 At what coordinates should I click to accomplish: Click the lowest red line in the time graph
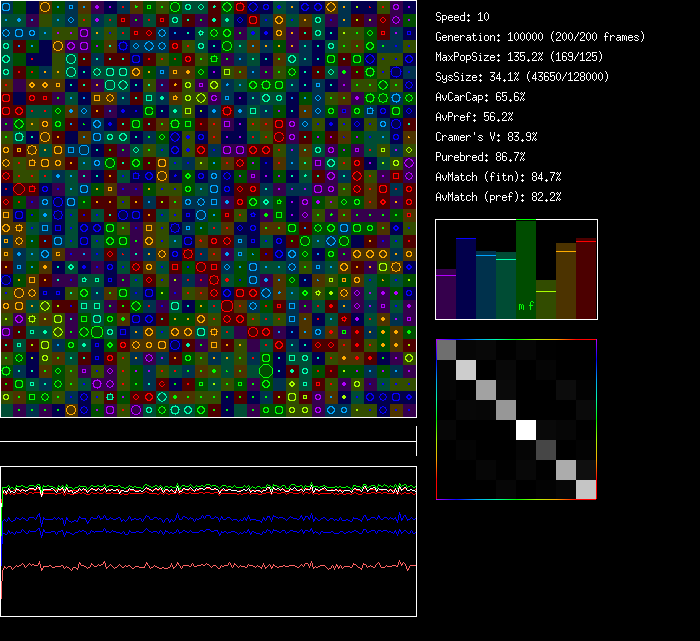[200, 566]
